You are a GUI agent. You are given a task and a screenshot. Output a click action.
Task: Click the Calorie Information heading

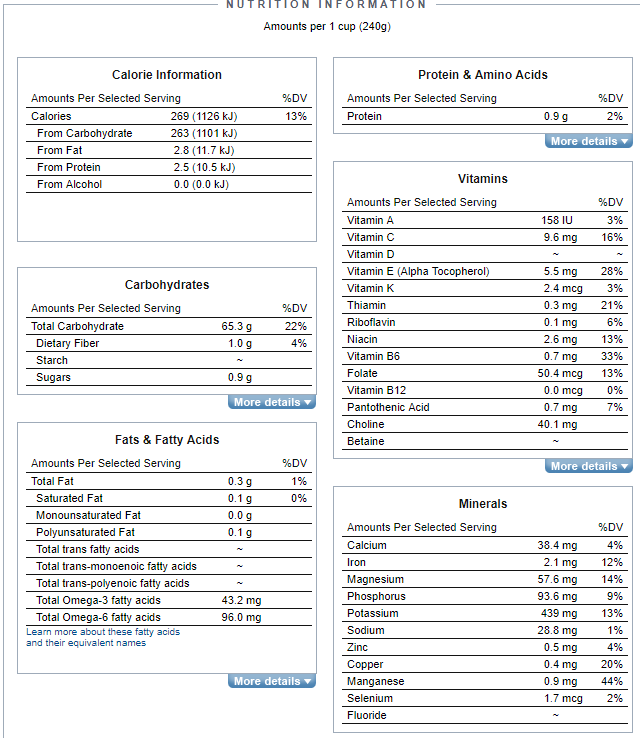(x=167, y=75)
